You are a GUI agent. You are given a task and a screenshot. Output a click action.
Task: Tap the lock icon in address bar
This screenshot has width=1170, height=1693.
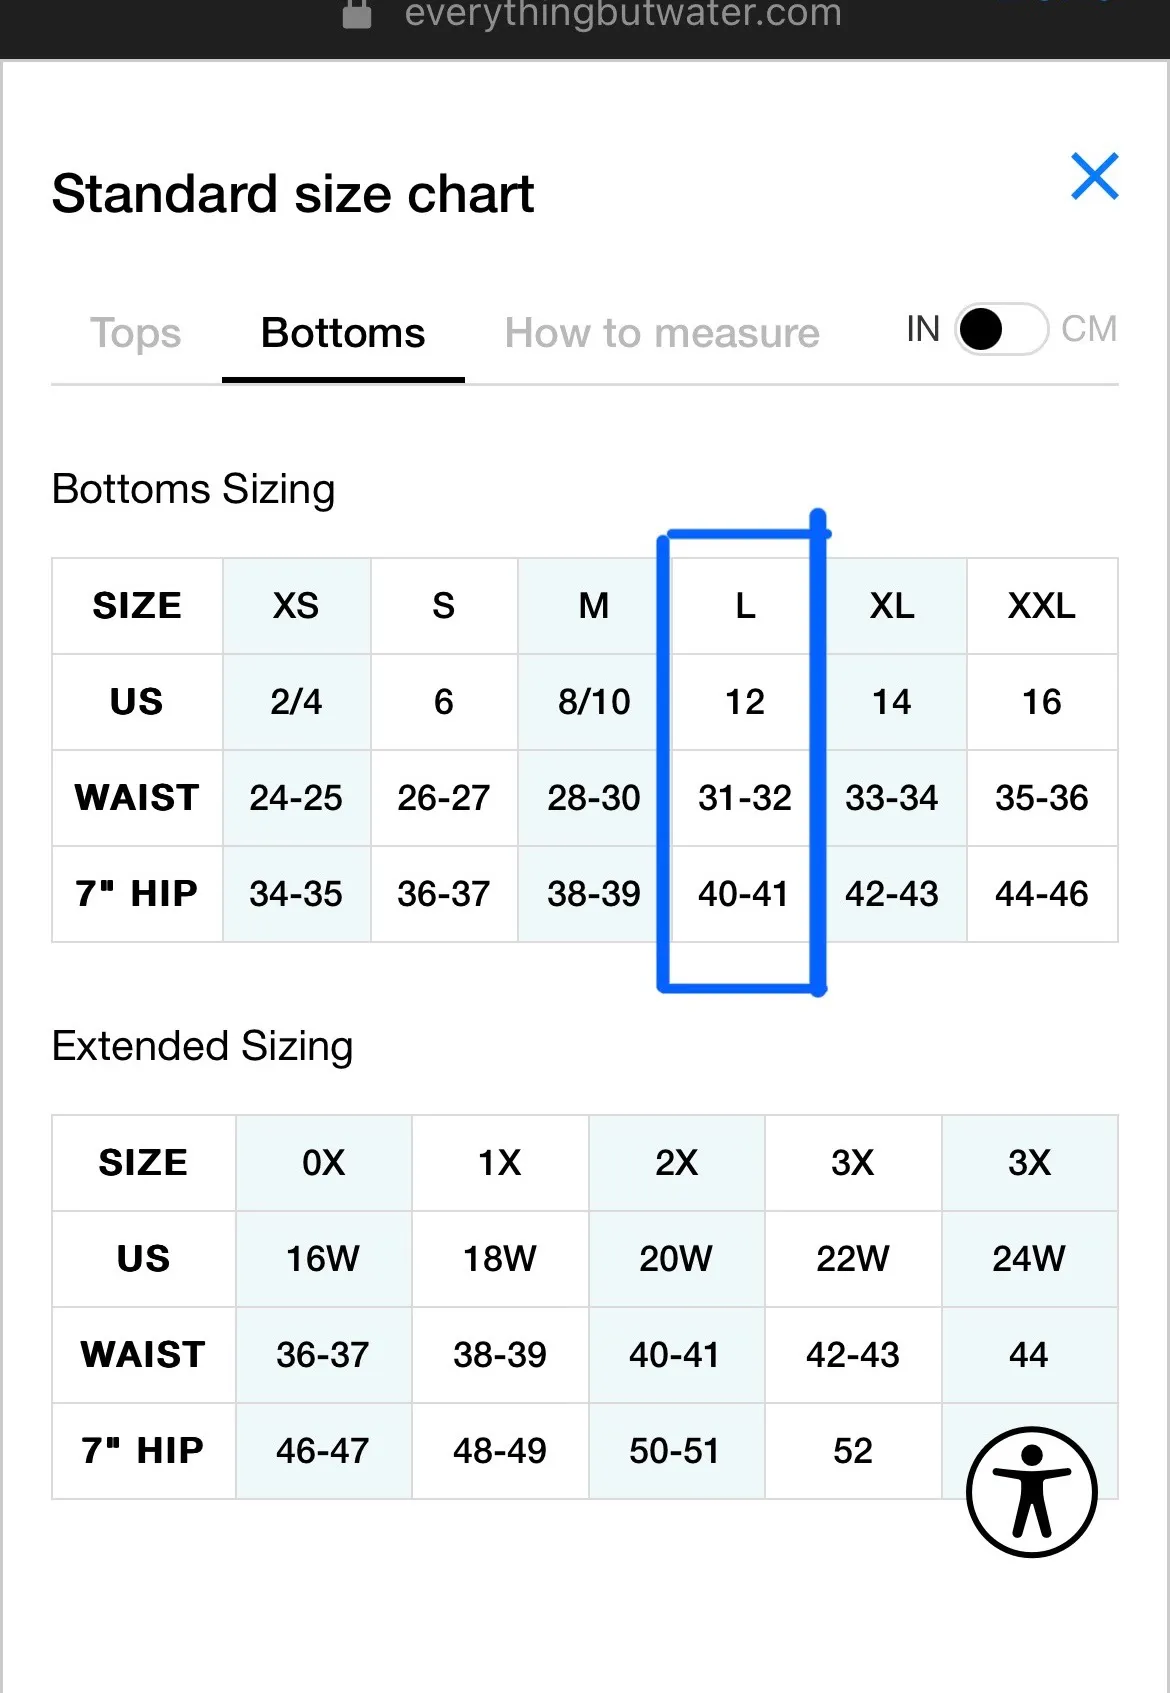(x=357, y=14)
